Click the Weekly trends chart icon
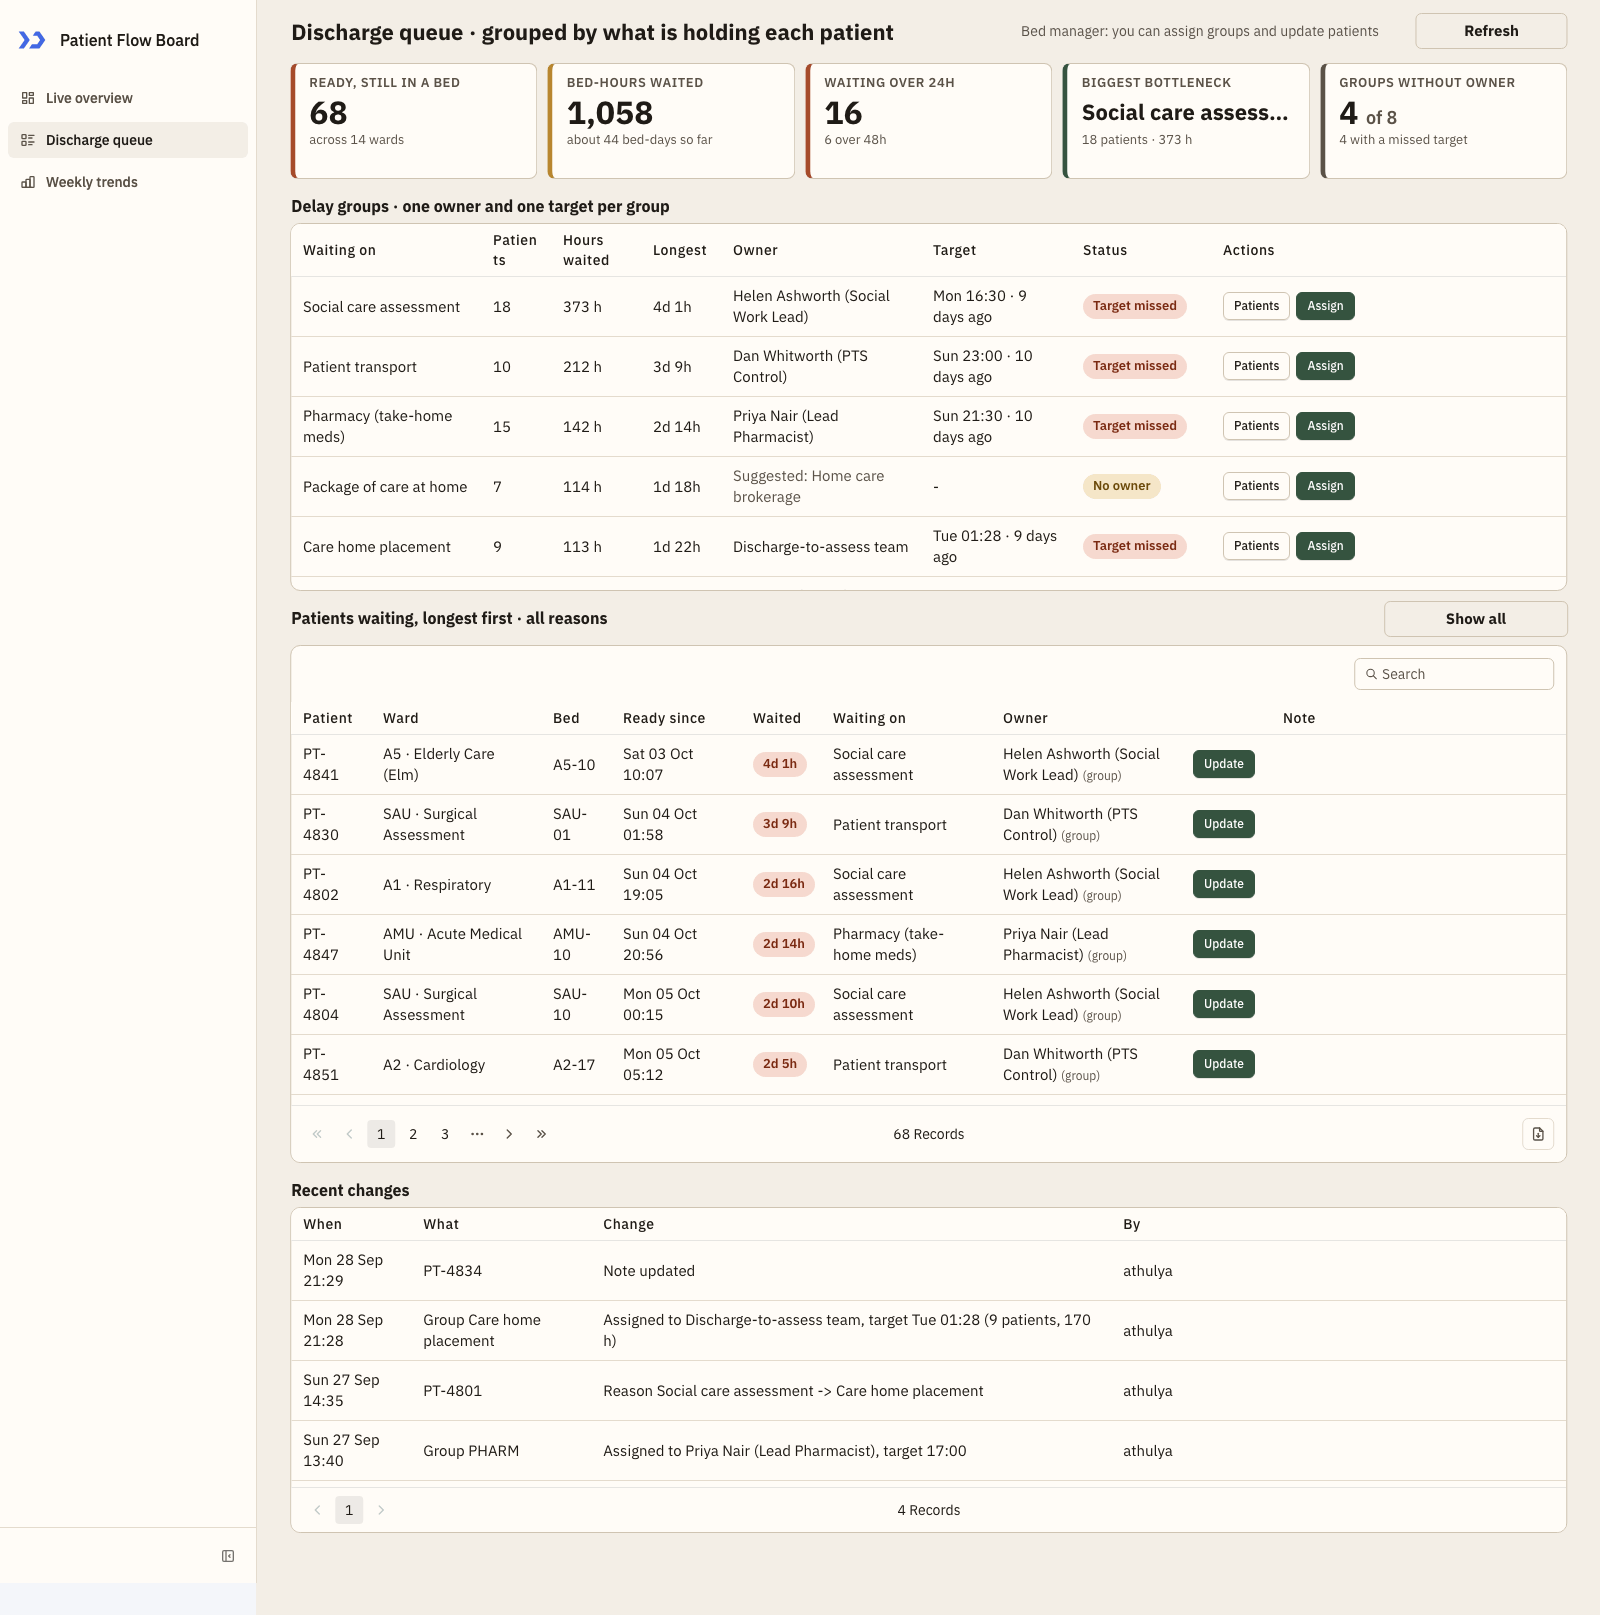Viewport: 1600px width, 1615px height. point(28,182)
